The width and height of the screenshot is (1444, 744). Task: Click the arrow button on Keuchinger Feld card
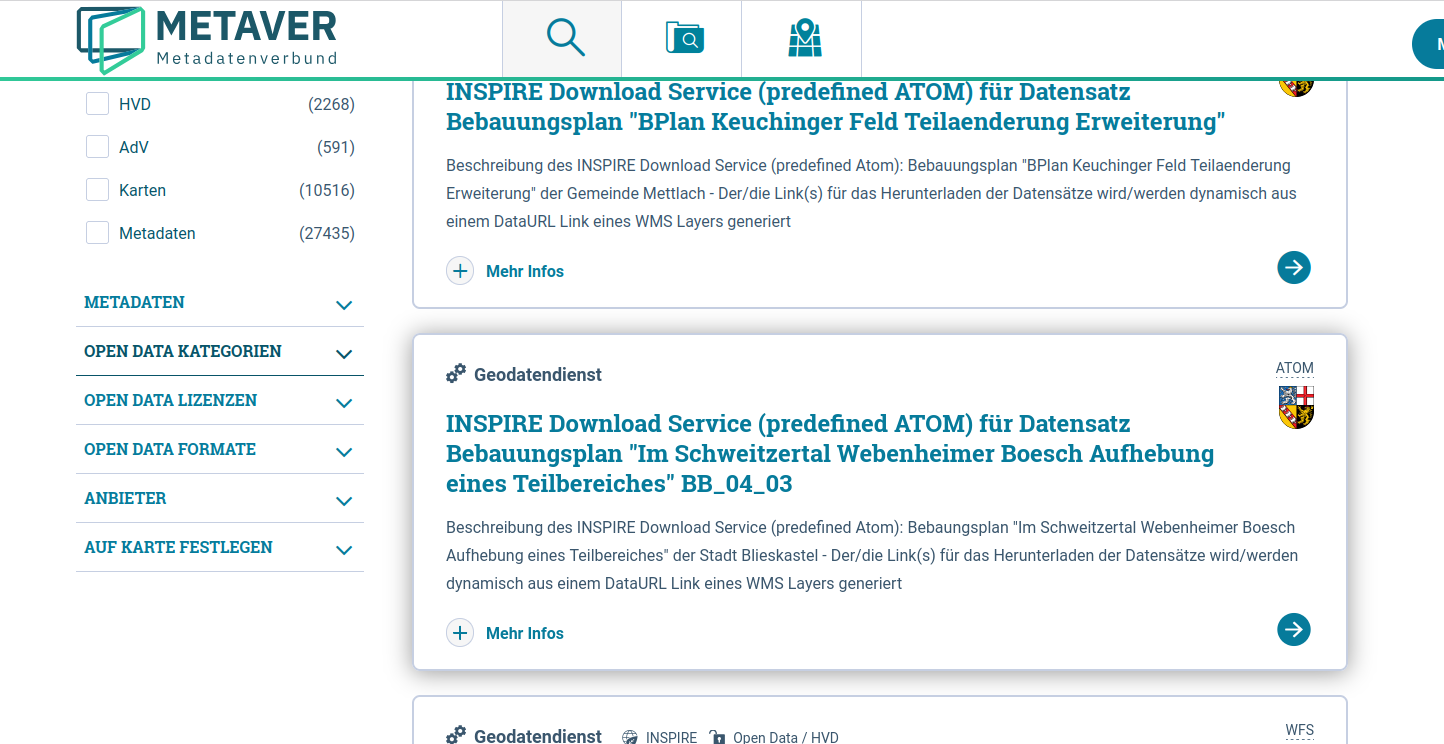click(1294, 267)
